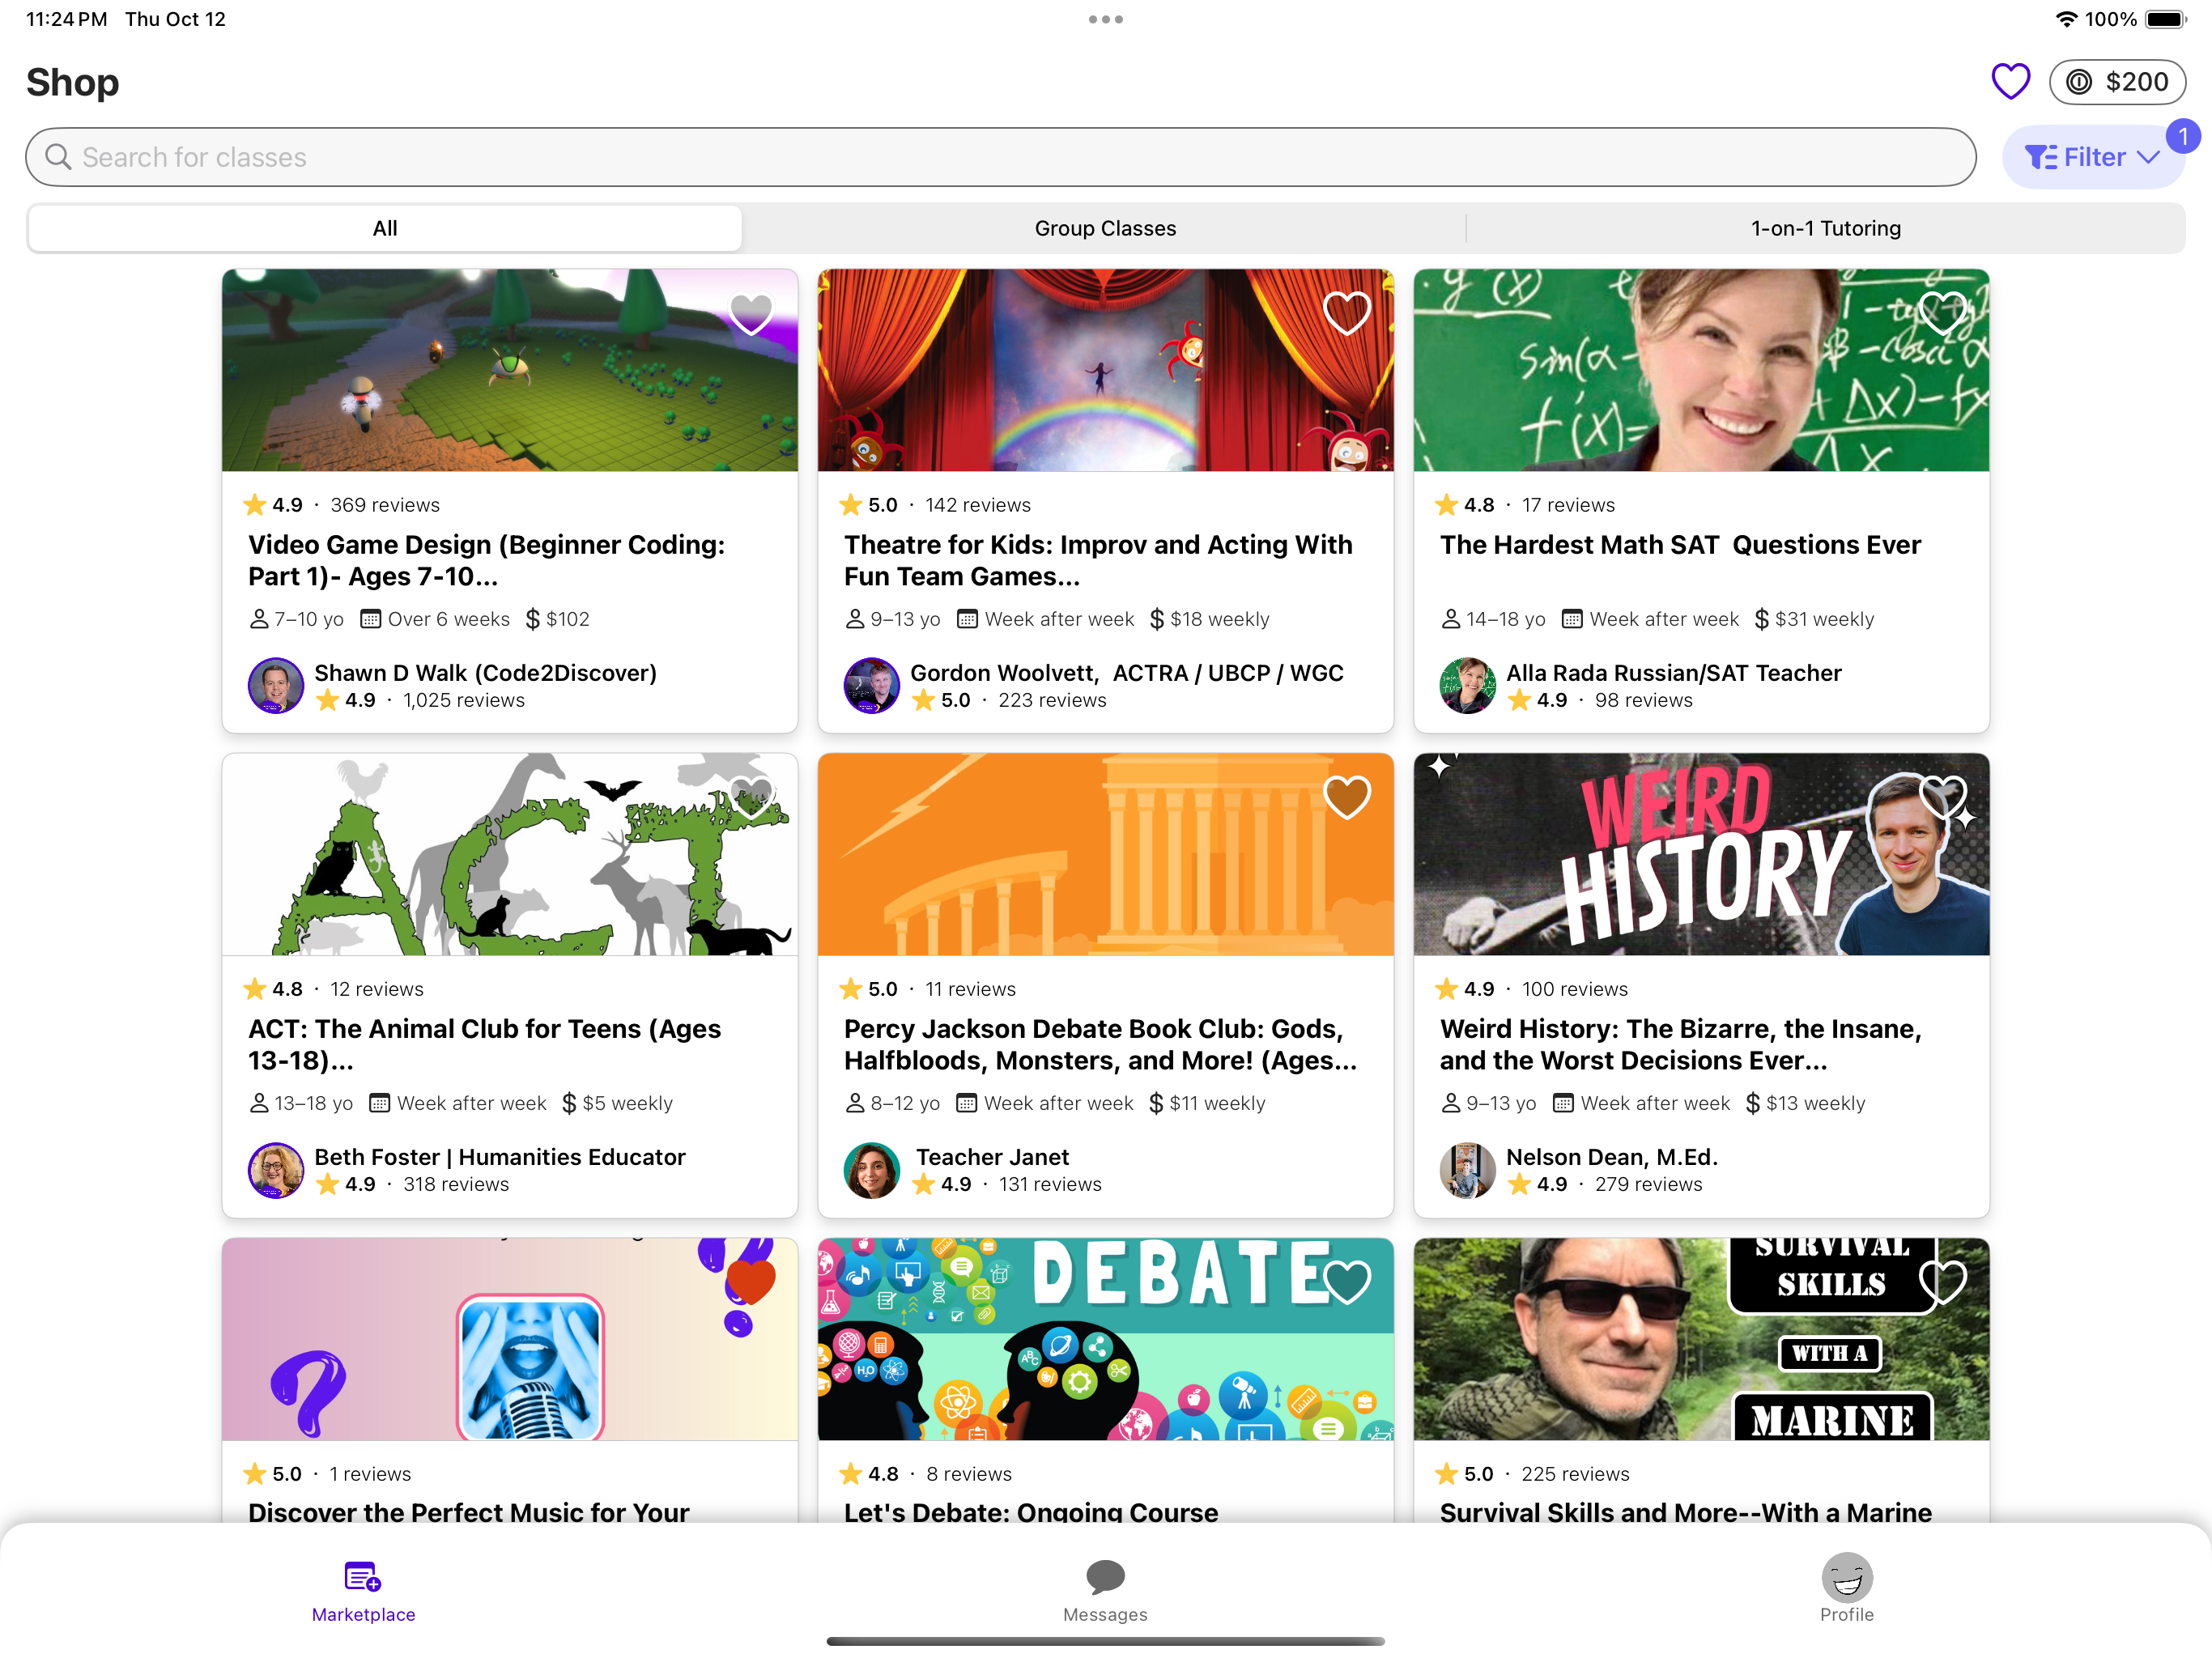Open Percy Jackson Debate Book Club title

(1100, 1044)
